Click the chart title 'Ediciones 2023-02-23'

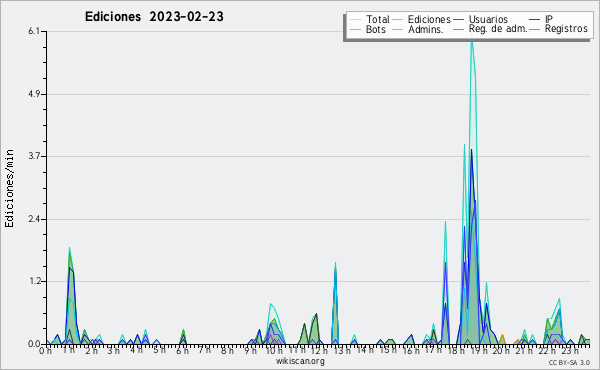(154, 17)
